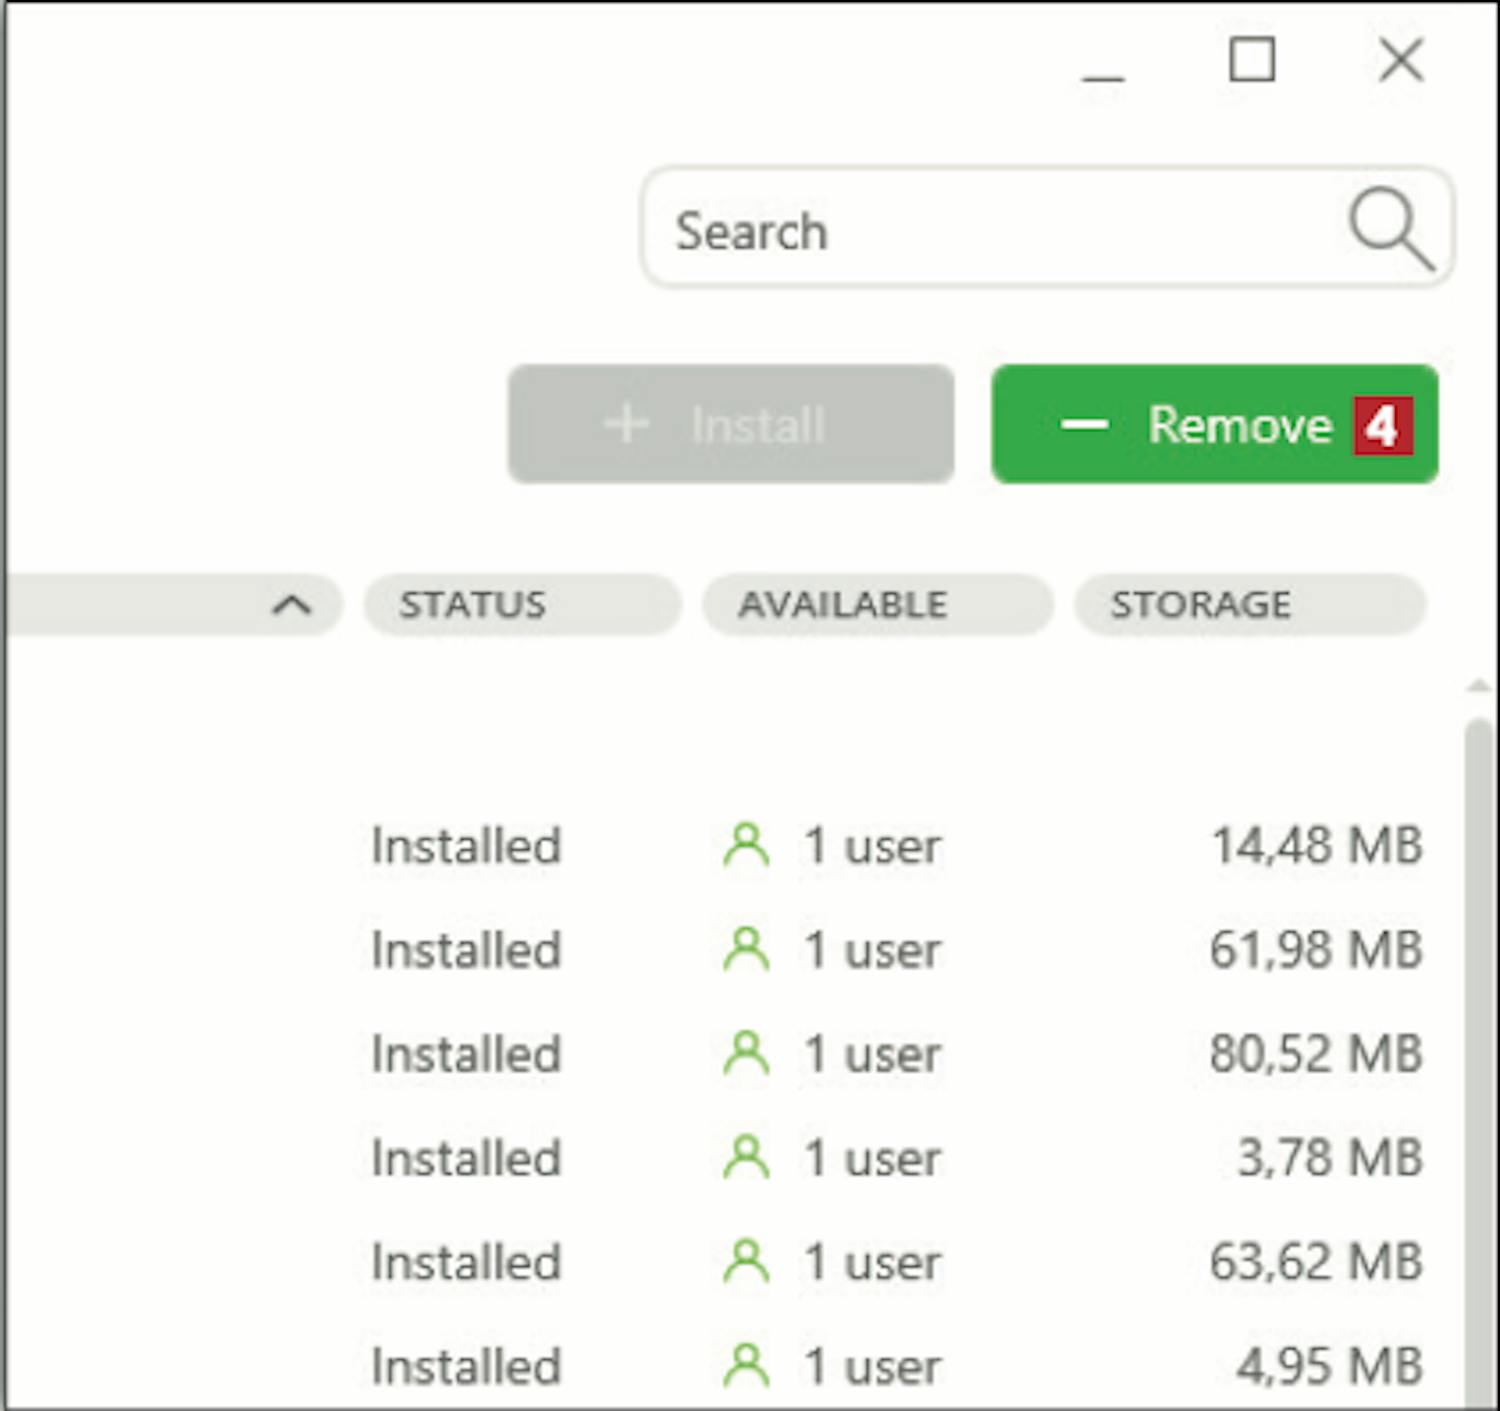The width and height of the screenshot is (1500, 1411).
Task: Click the scrollbar up arrow
Action: [x=1478, y=686]
